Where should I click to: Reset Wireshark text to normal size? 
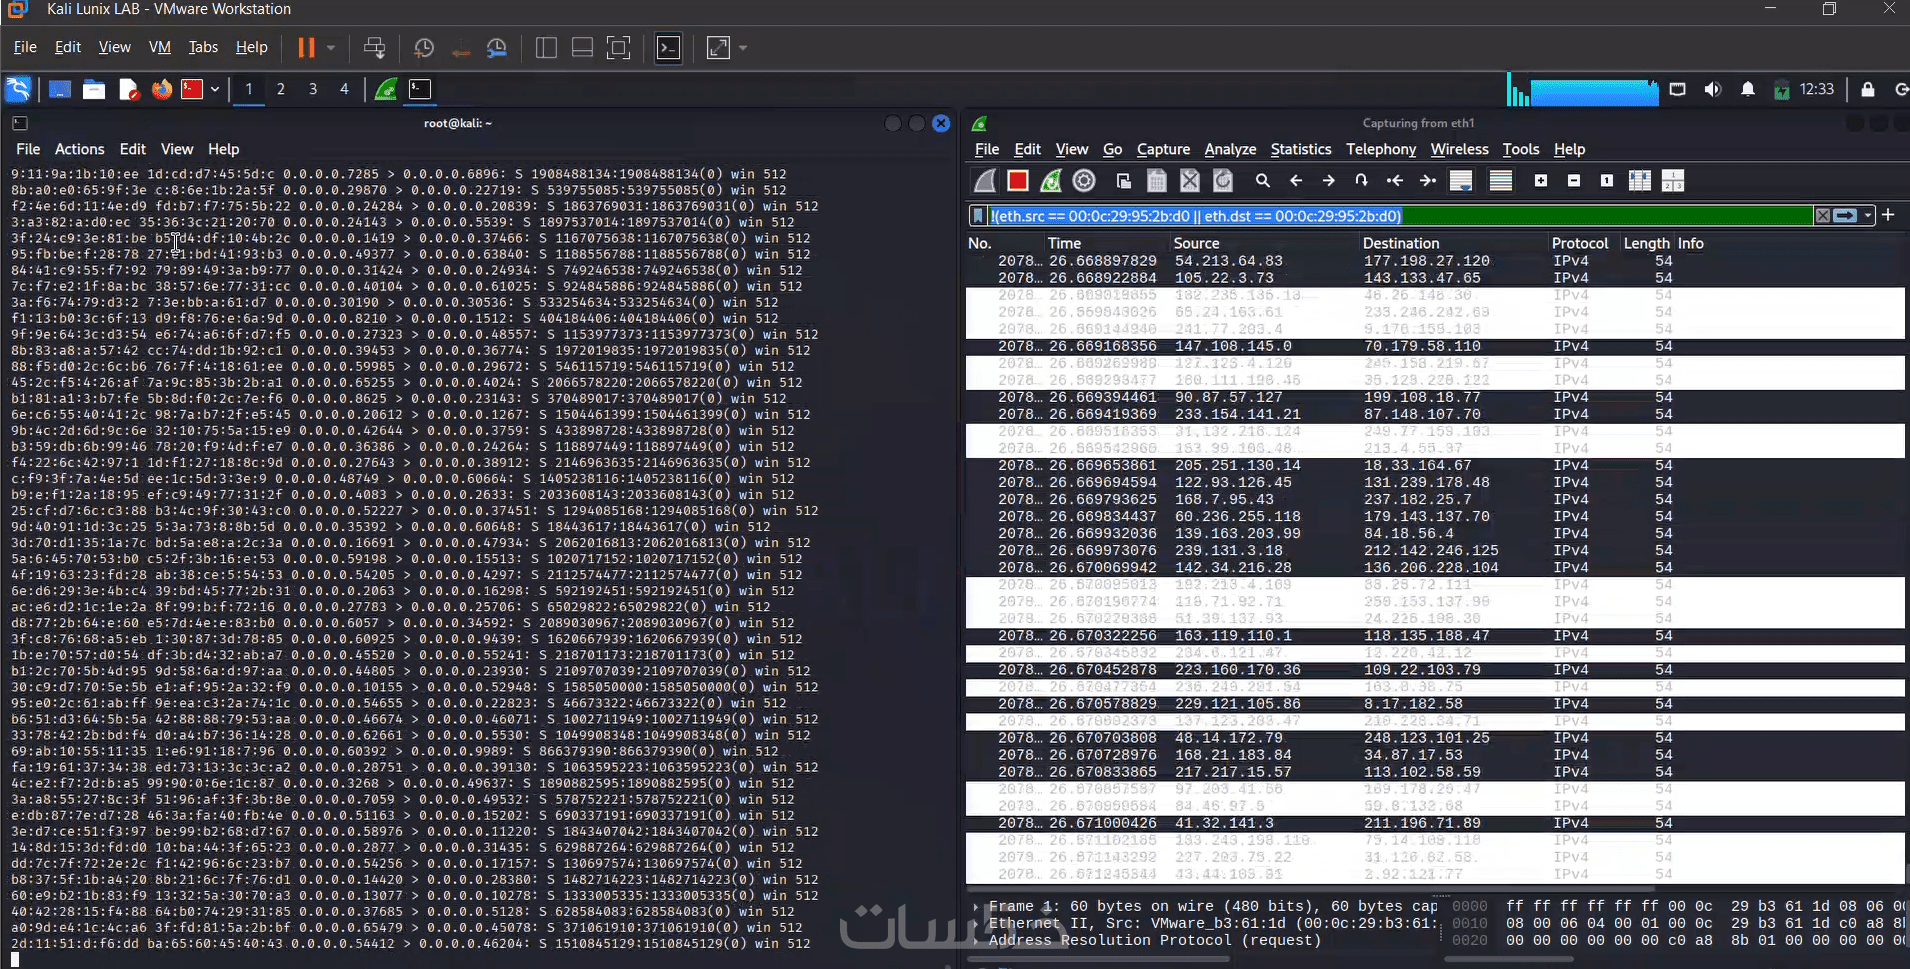[1607, 181]
